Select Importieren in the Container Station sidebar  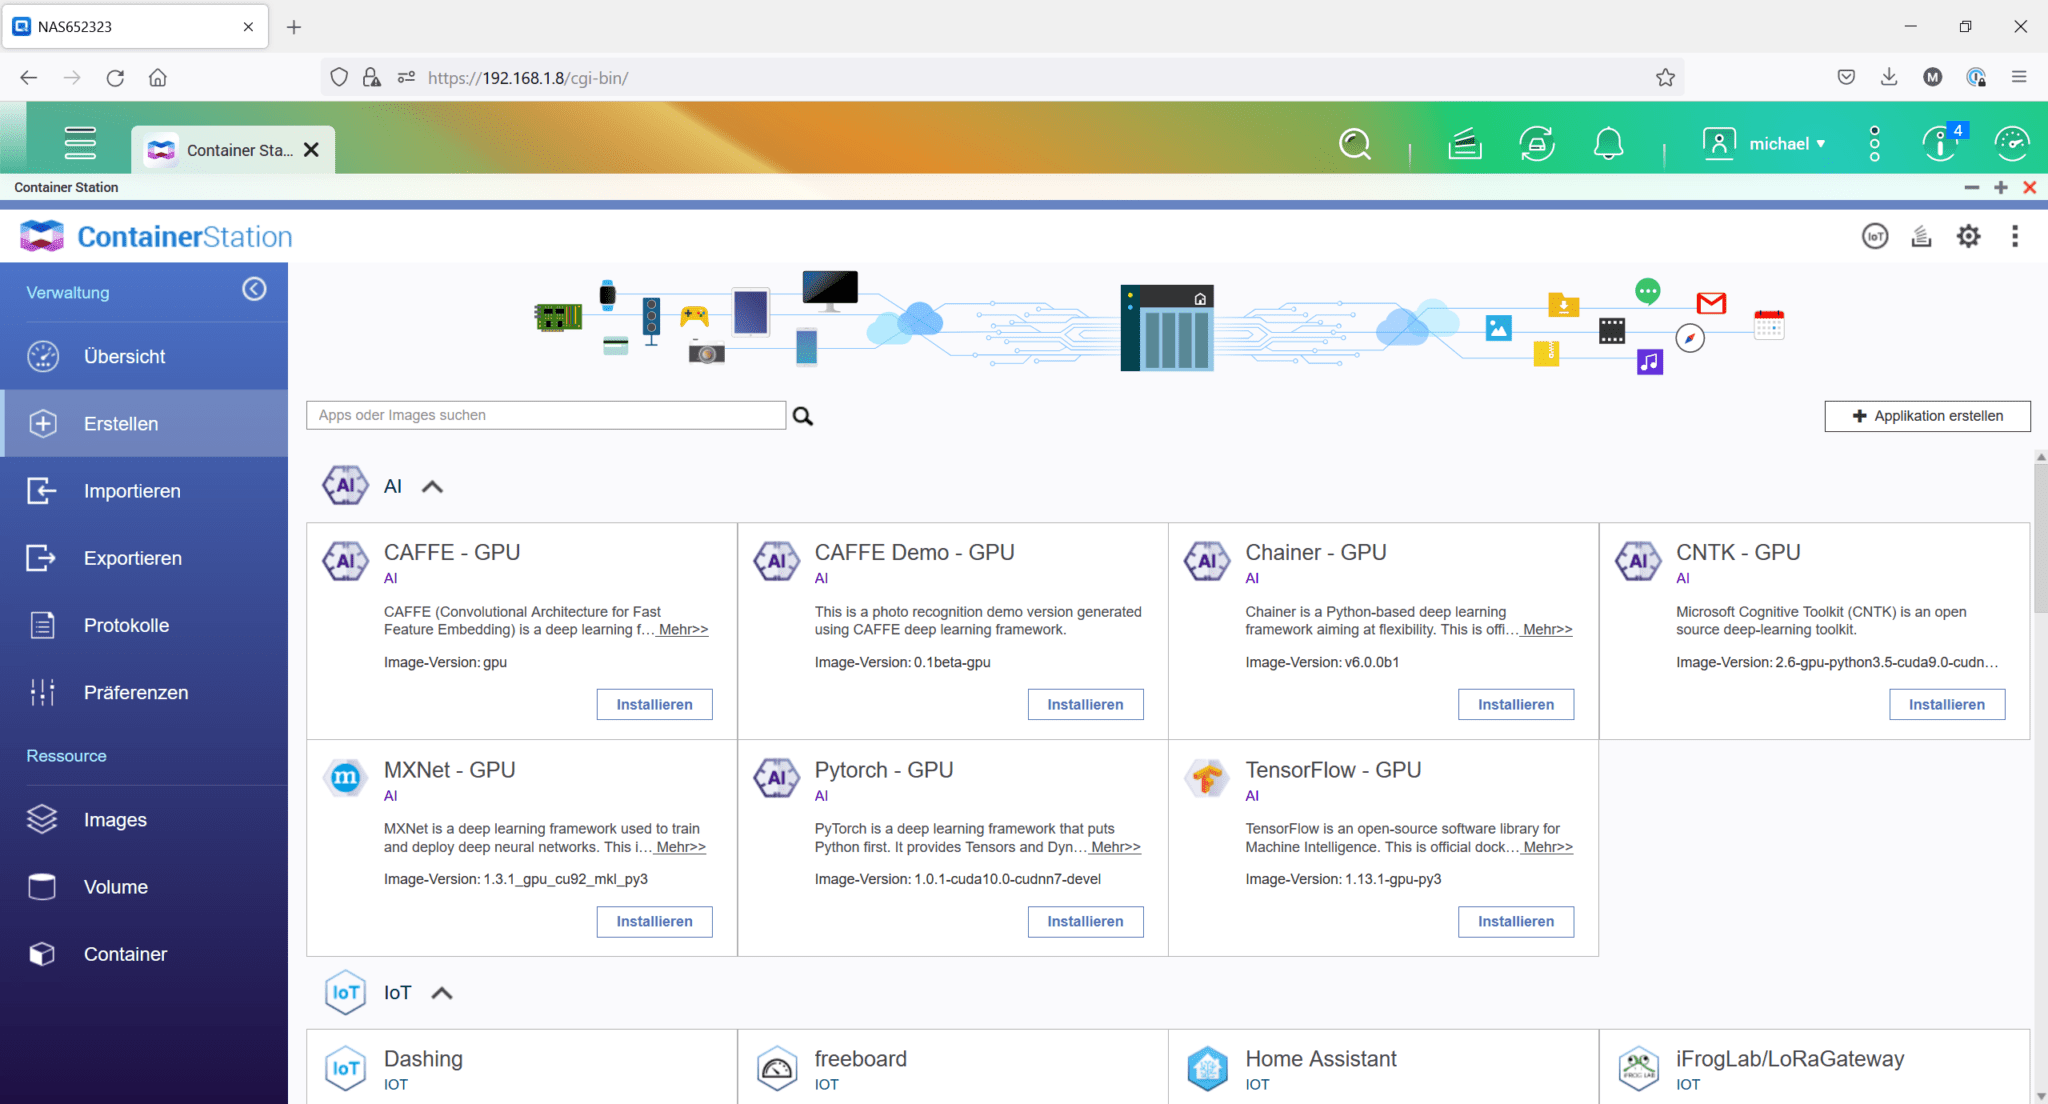pyautogui.click(x=131, y=490)
